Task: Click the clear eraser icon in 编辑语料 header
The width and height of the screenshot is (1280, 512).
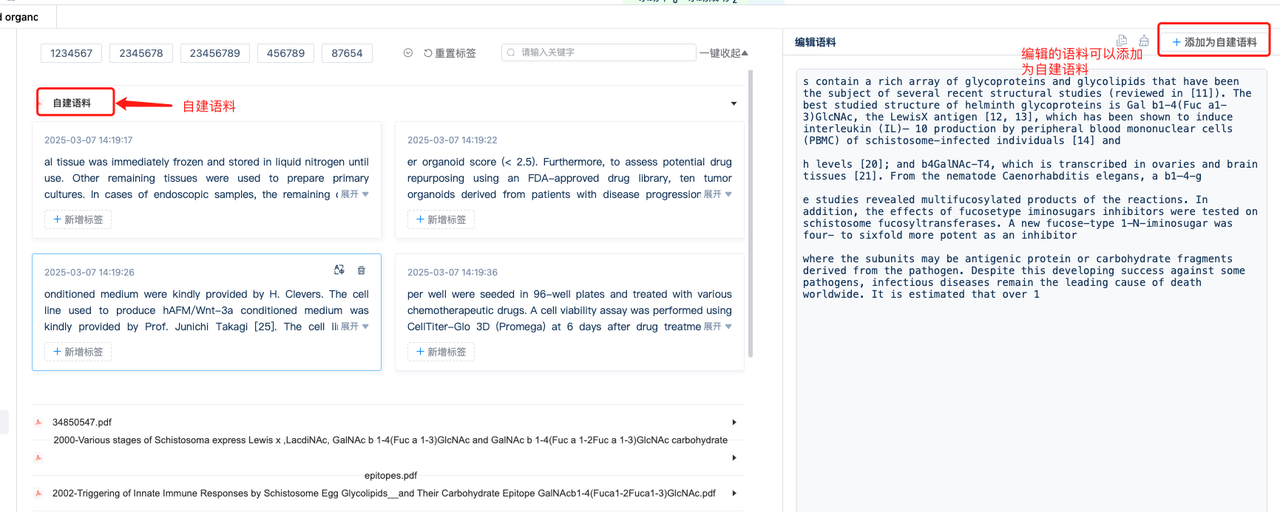Action: point(1144,41)
